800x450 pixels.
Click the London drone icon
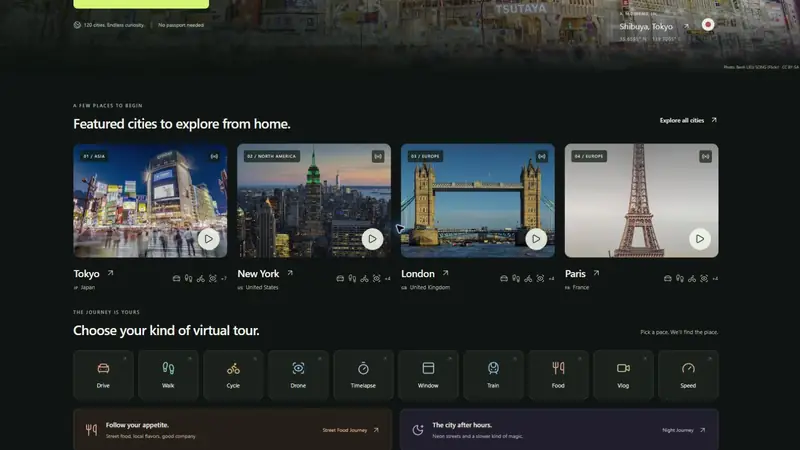click(541, 279)
